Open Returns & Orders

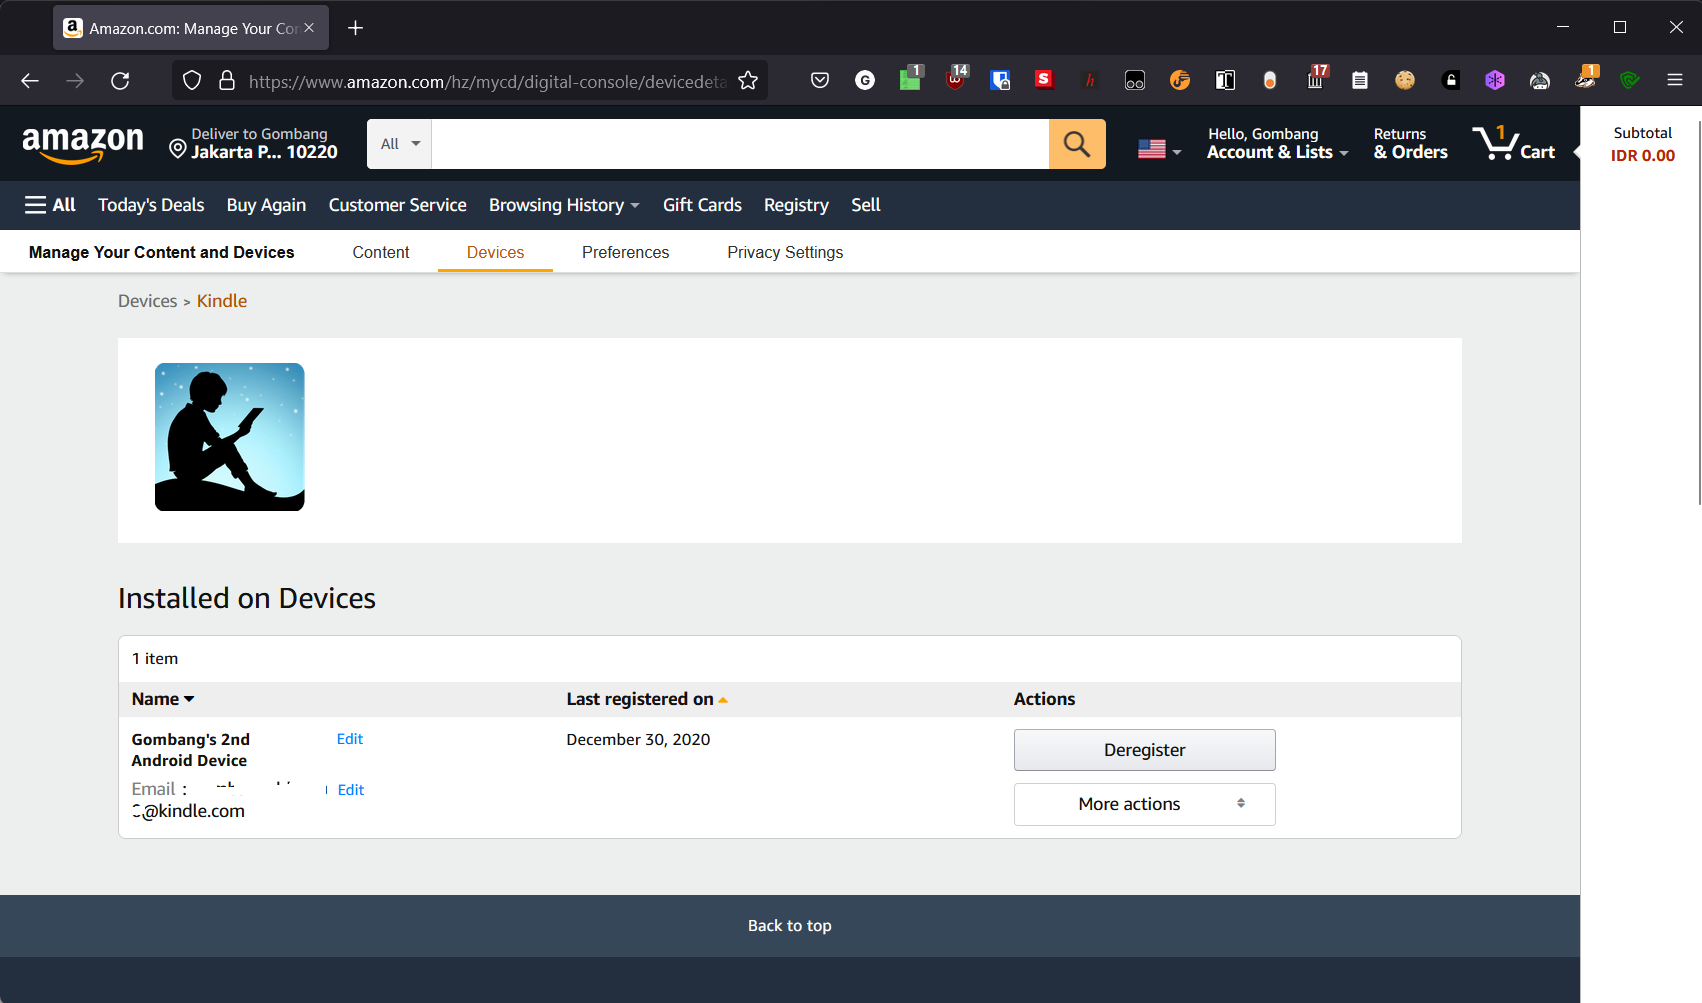[x=1410, y=144]
